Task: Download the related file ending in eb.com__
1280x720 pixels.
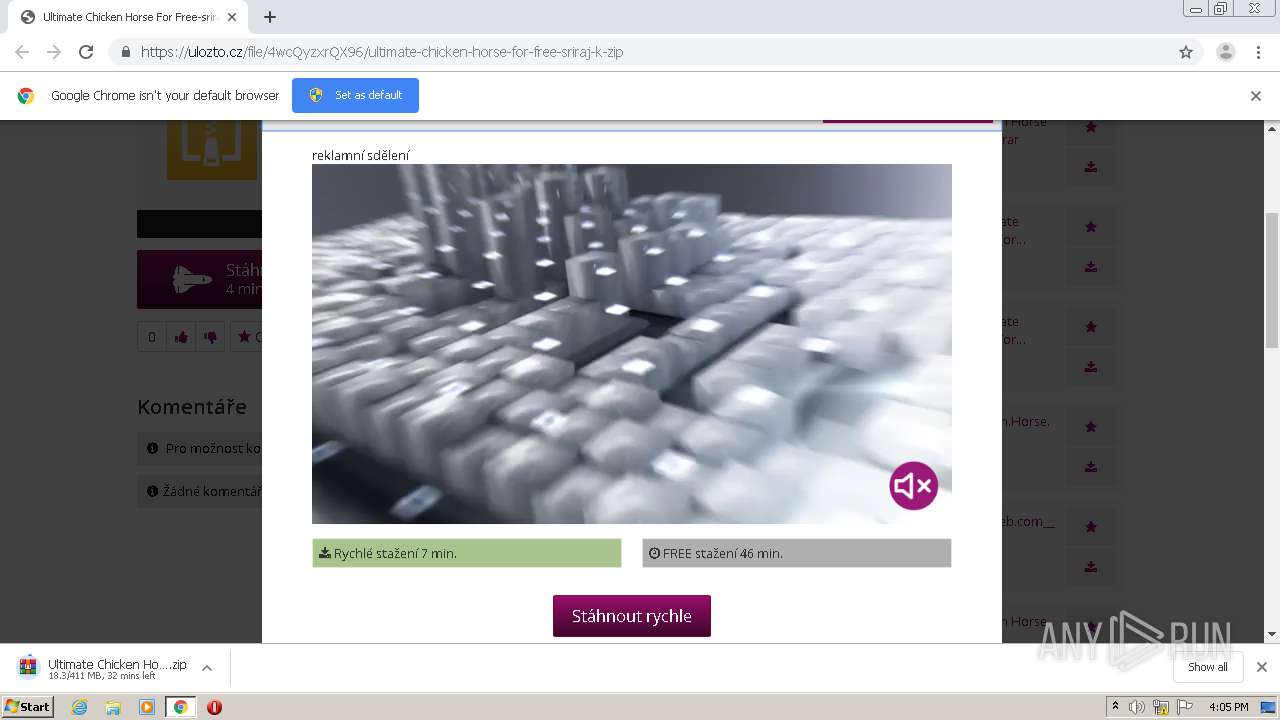Action: pyautogui.click(x=1091, y=567)
